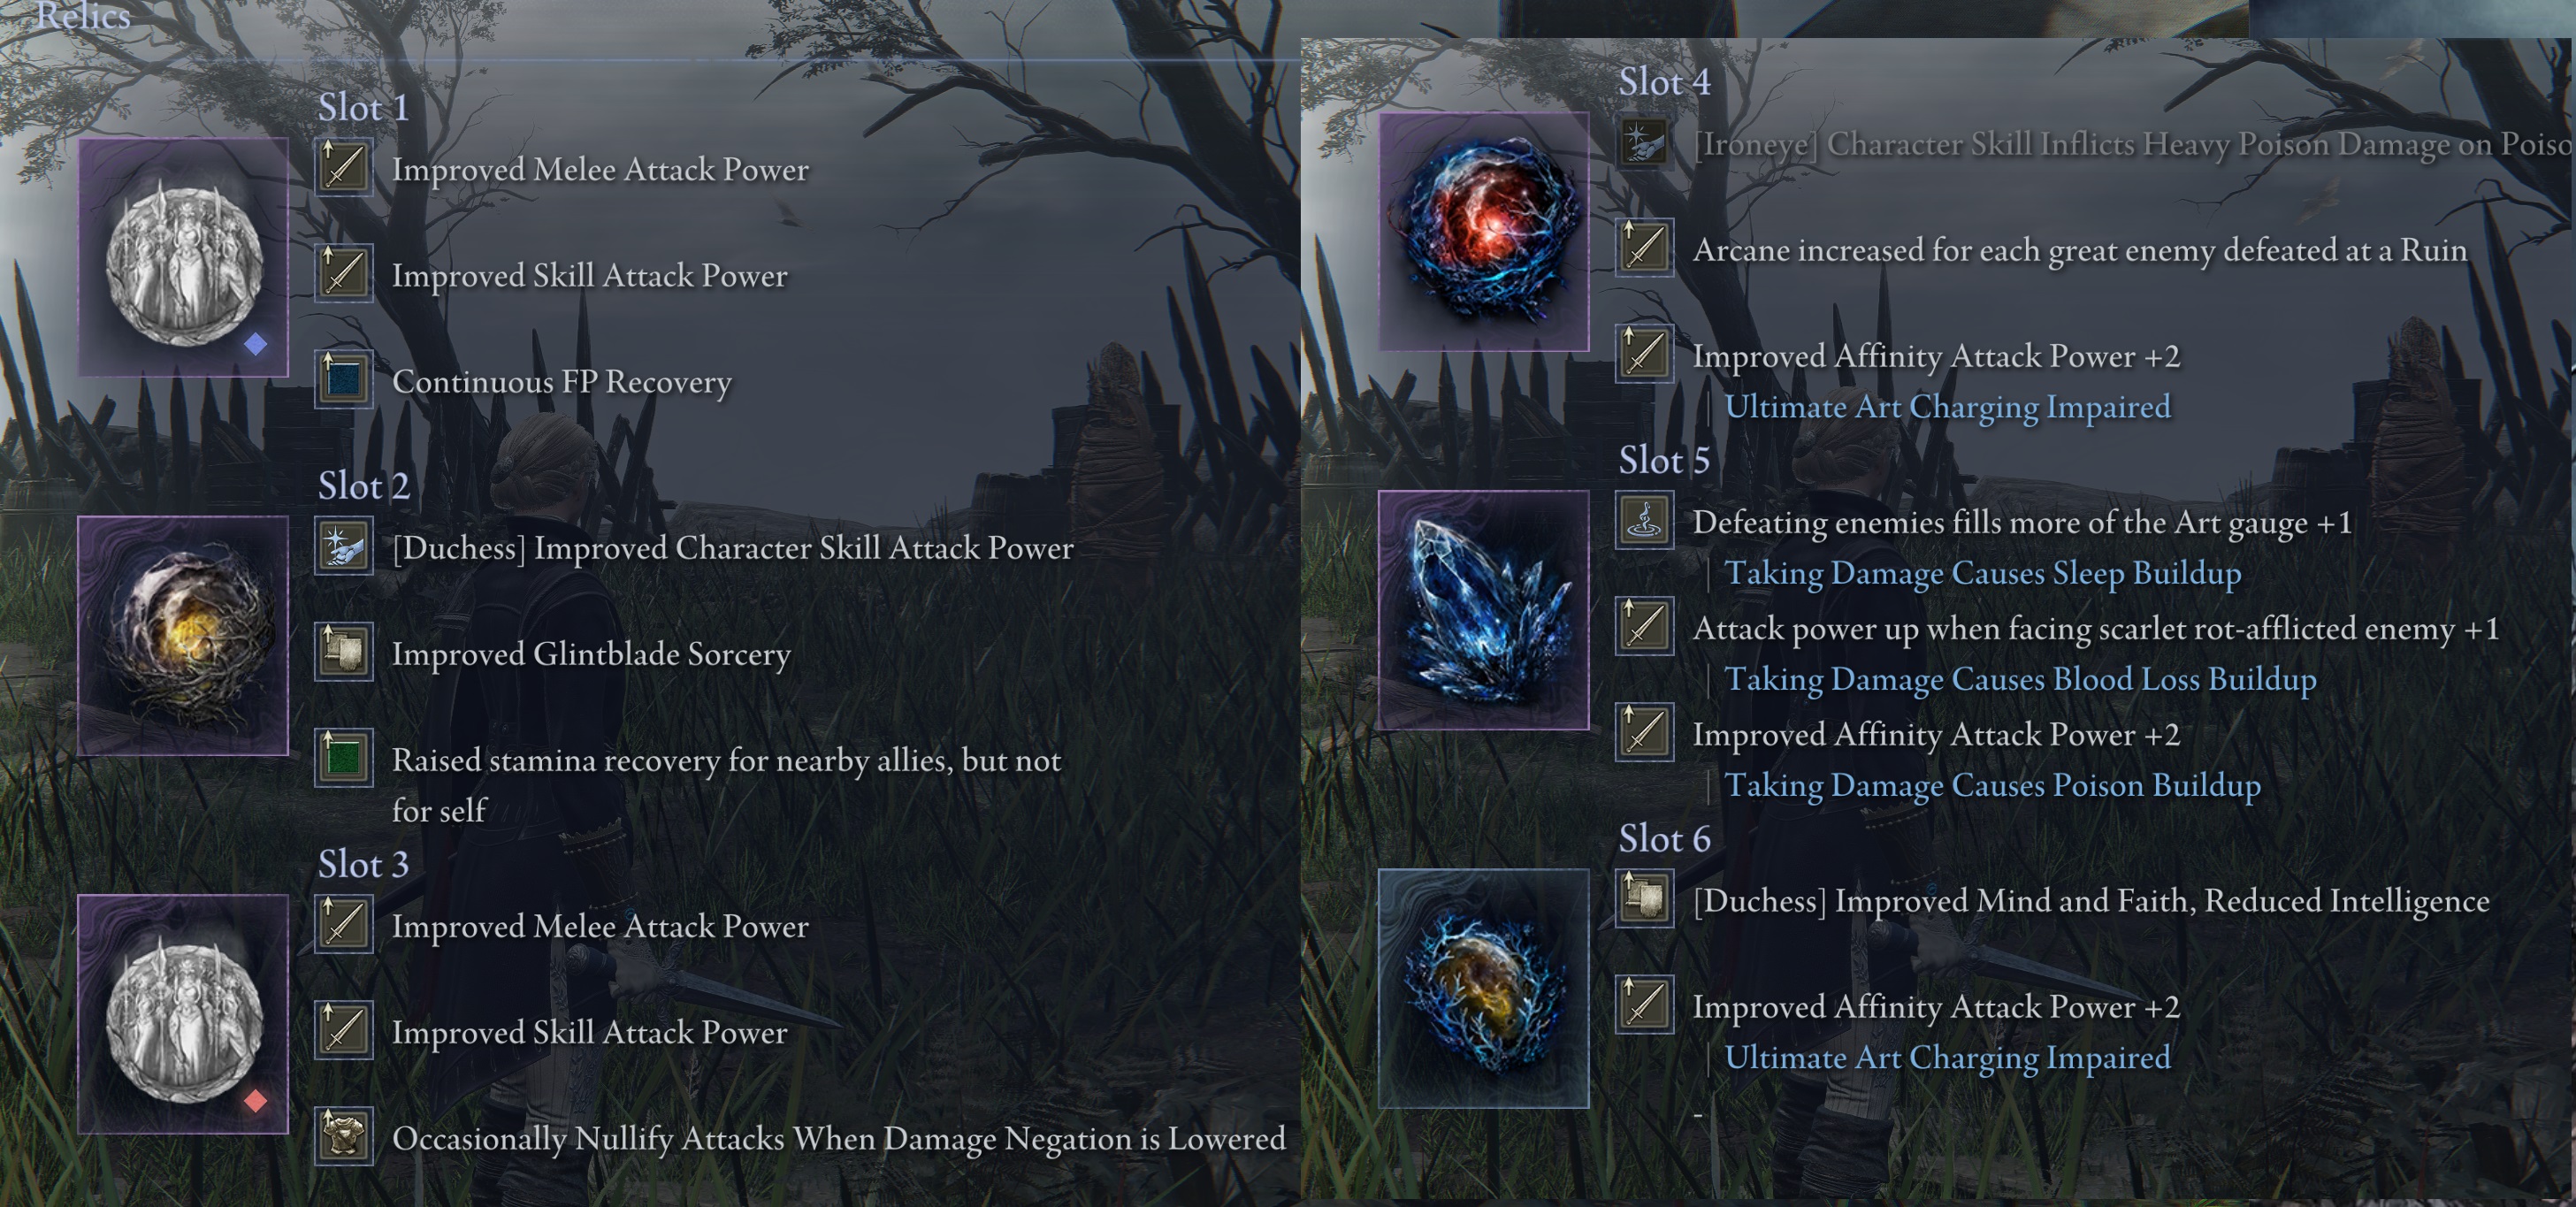The height and width of the screenshot is (1207, 2576).
Task: Click the Ironeye Character Skill icon in Slot 4
Action: point(1645,142)
